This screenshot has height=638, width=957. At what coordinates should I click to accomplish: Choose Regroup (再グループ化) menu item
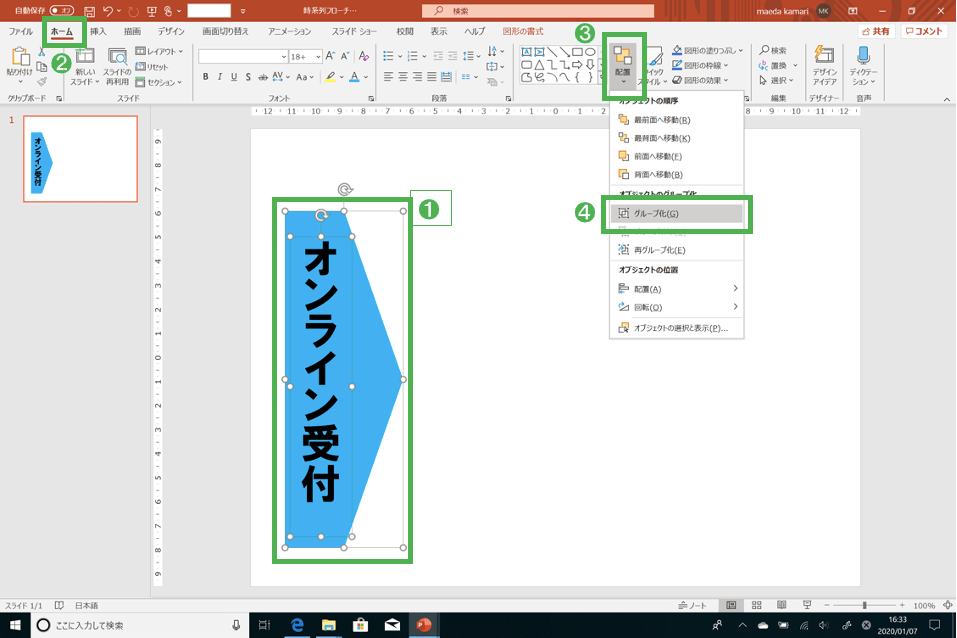click(x=677, y=250)
